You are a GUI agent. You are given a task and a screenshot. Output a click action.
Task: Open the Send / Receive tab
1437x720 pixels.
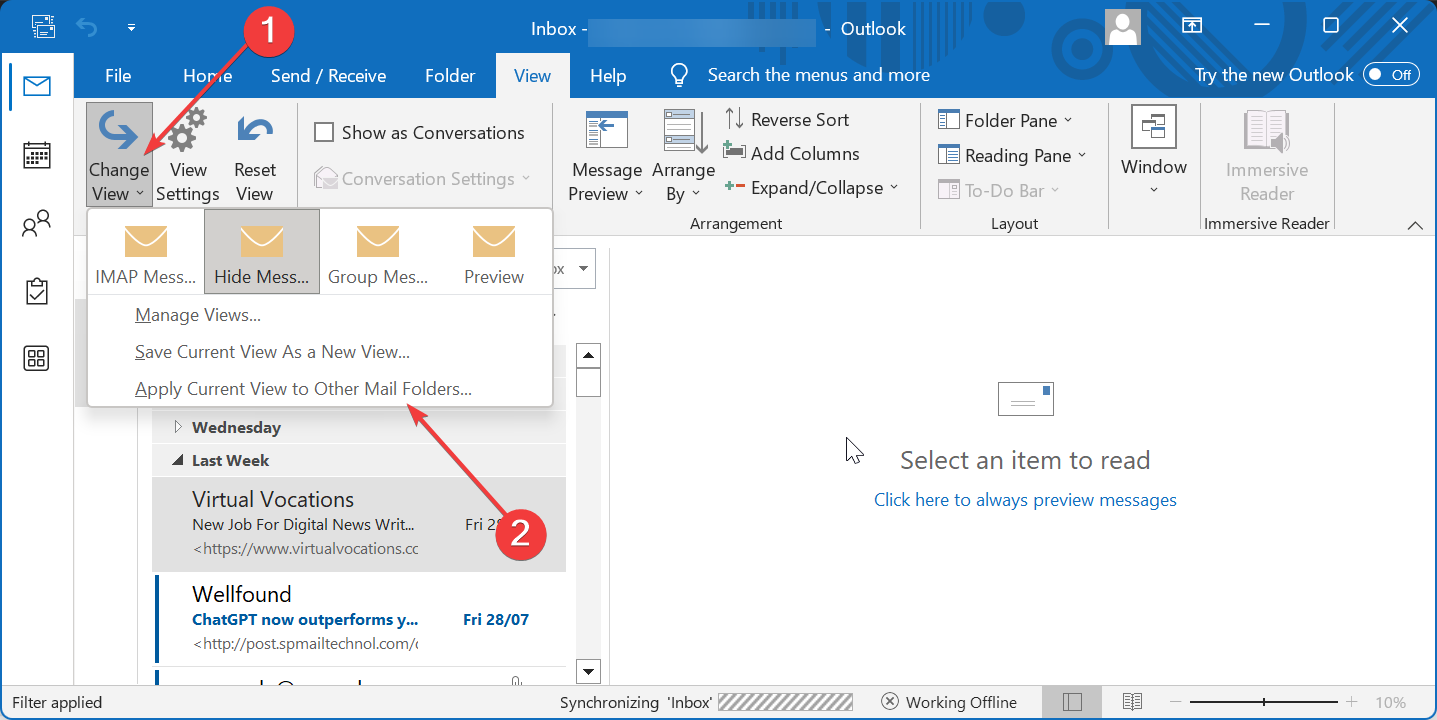click(328, 76)
